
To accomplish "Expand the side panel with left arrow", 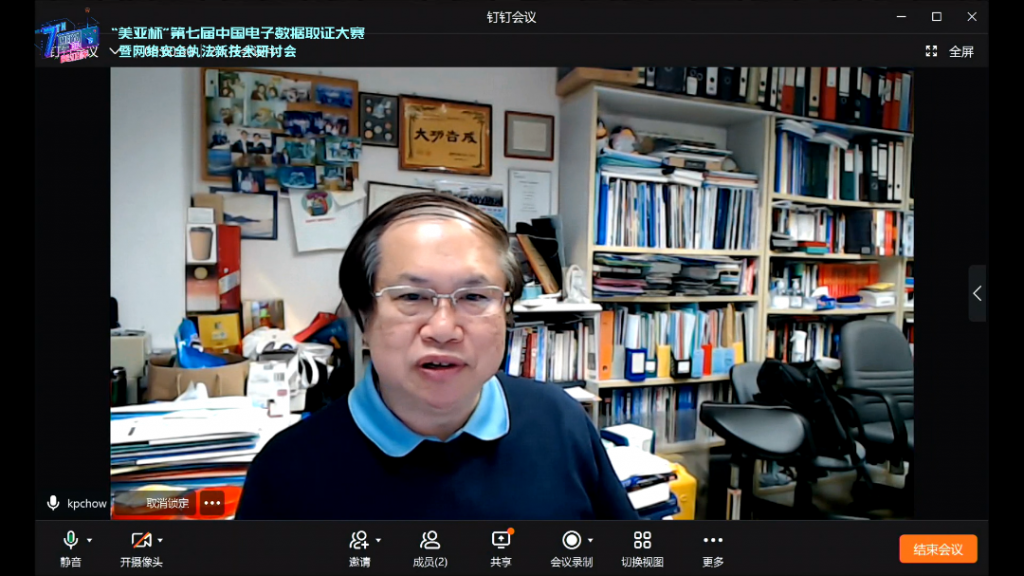I will [x=977, y=293].
